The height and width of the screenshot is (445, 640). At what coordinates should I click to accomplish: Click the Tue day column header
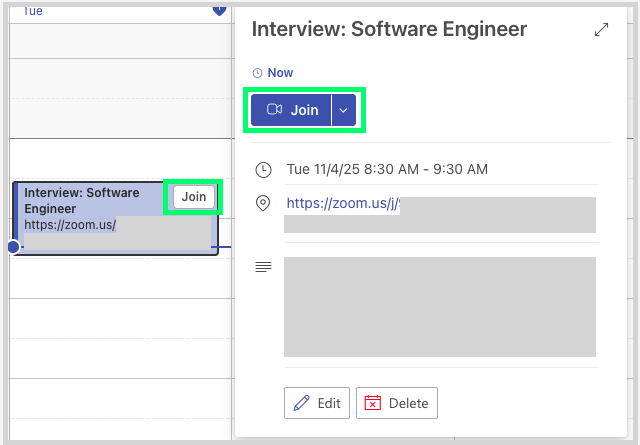click(33, 9)
